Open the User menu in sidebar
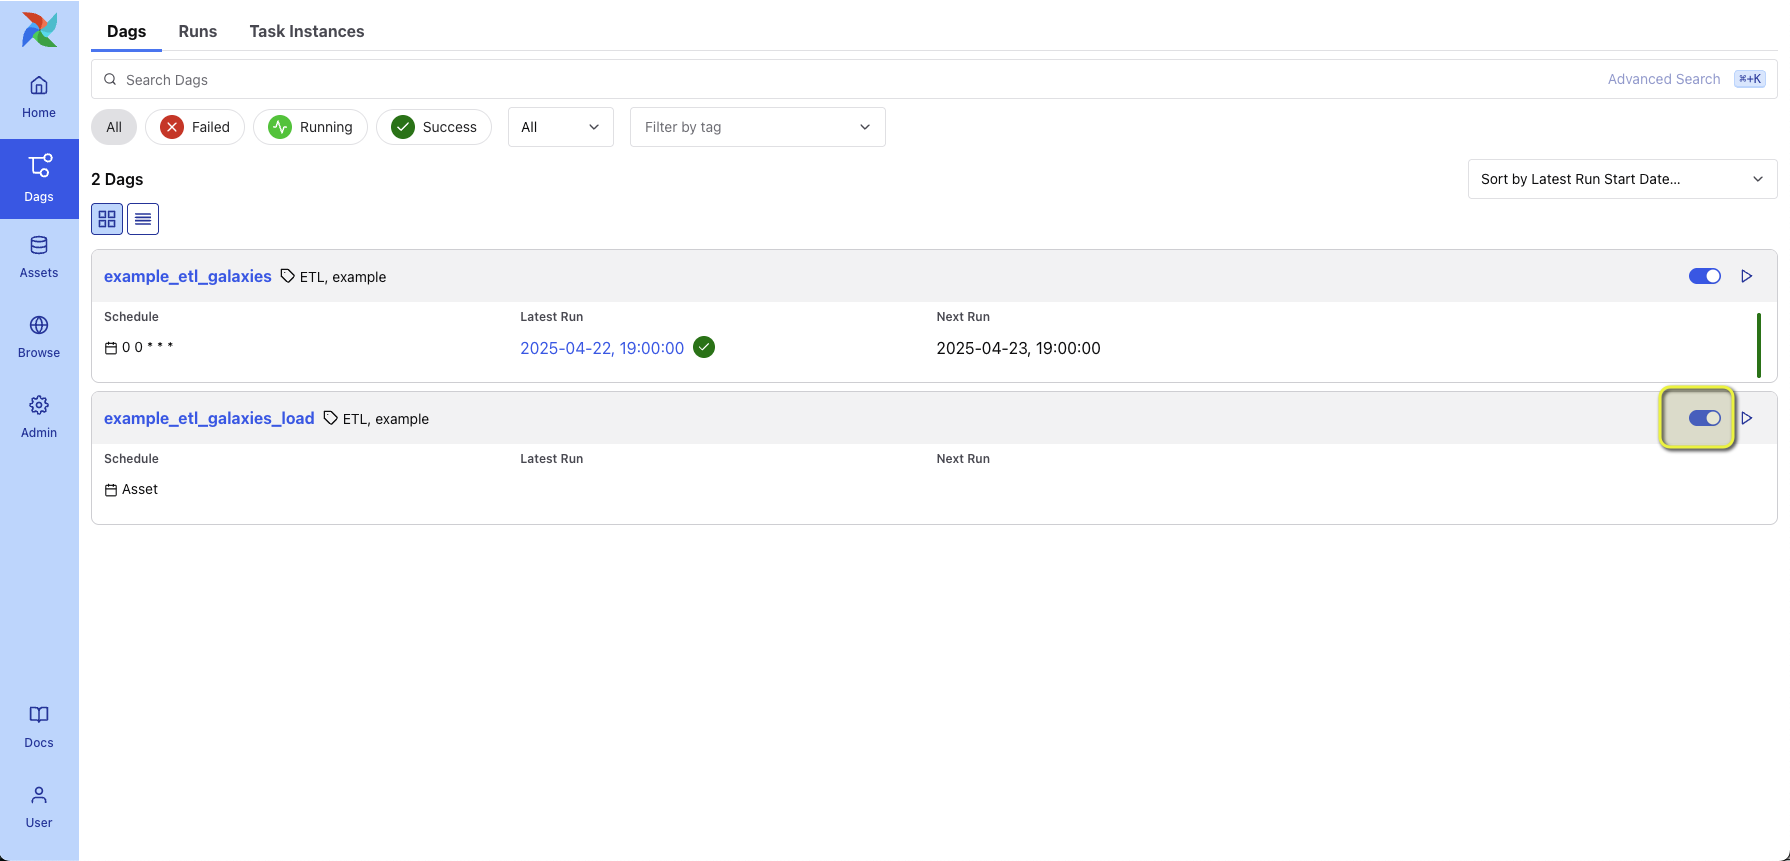 [39, 807]
